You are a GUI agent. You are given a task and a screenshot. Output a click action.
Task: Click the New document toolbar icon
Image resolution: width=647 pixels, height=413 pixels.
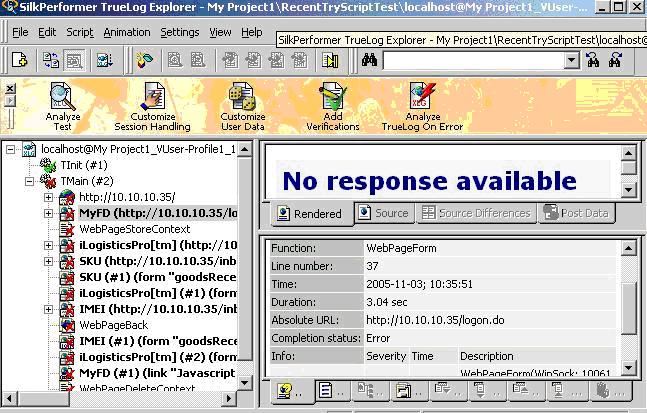19,60
